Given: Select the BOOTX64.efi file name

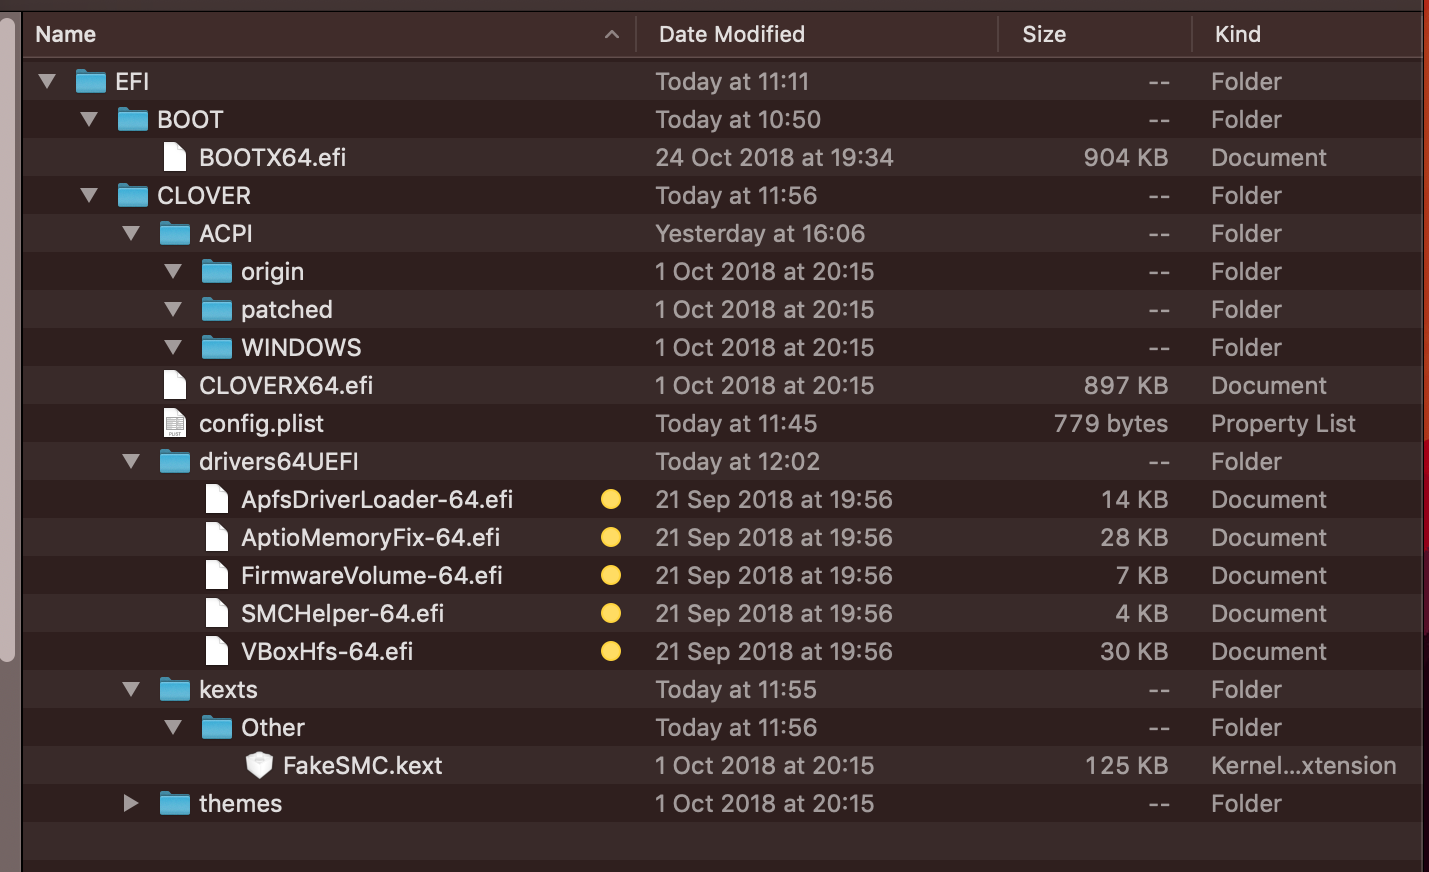Looking at the screenshot, I should tap(273, 157).
